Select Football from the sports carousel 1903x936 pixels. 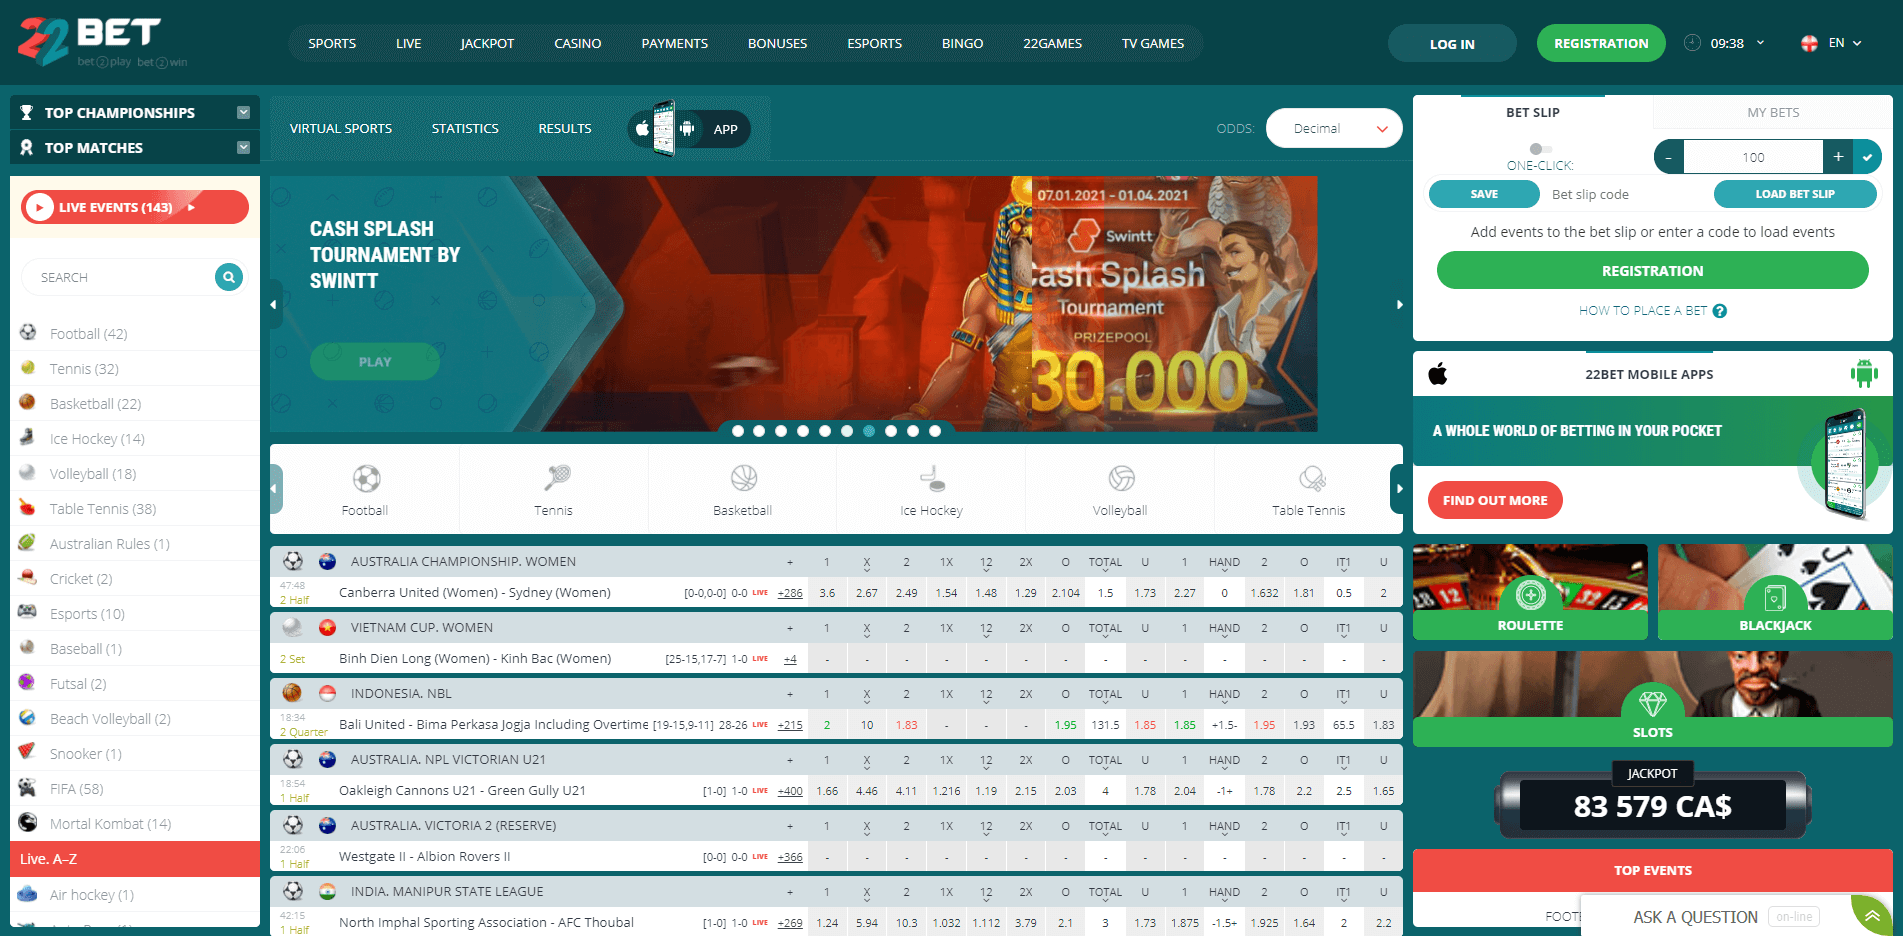tap(363, 489)
